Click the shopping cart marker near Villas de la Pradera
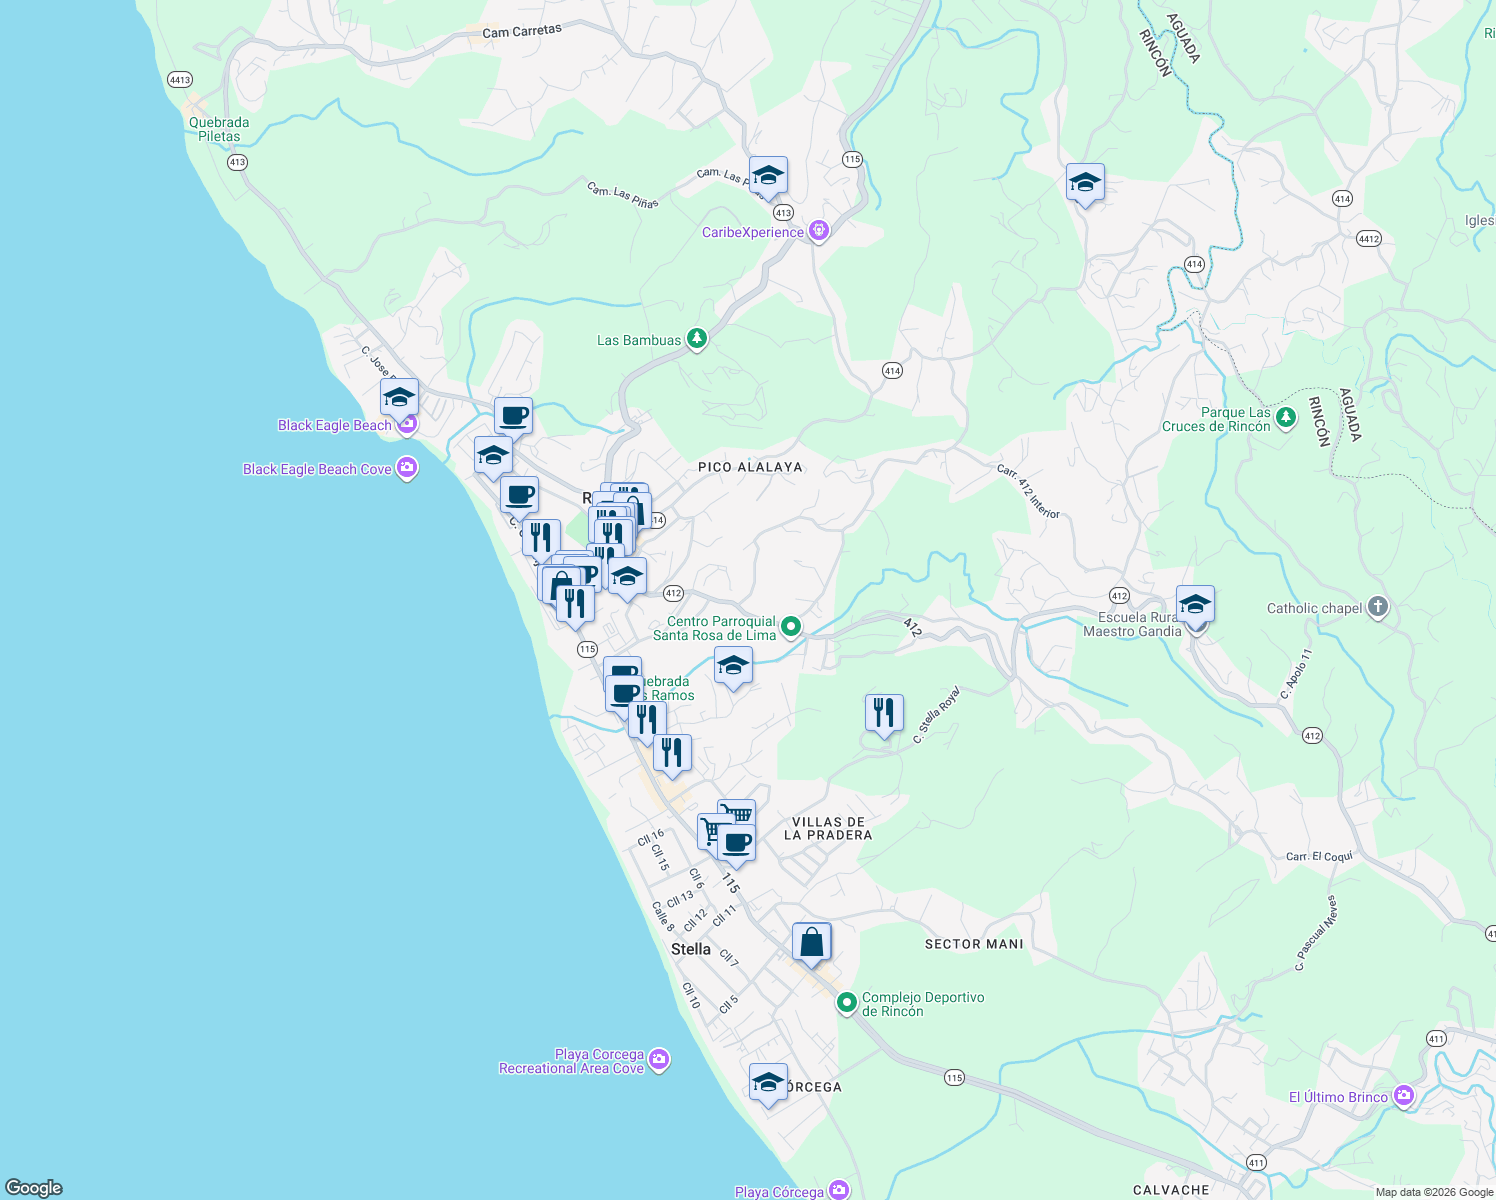Screen dimensions: 1496x1200 pos(736,814)
